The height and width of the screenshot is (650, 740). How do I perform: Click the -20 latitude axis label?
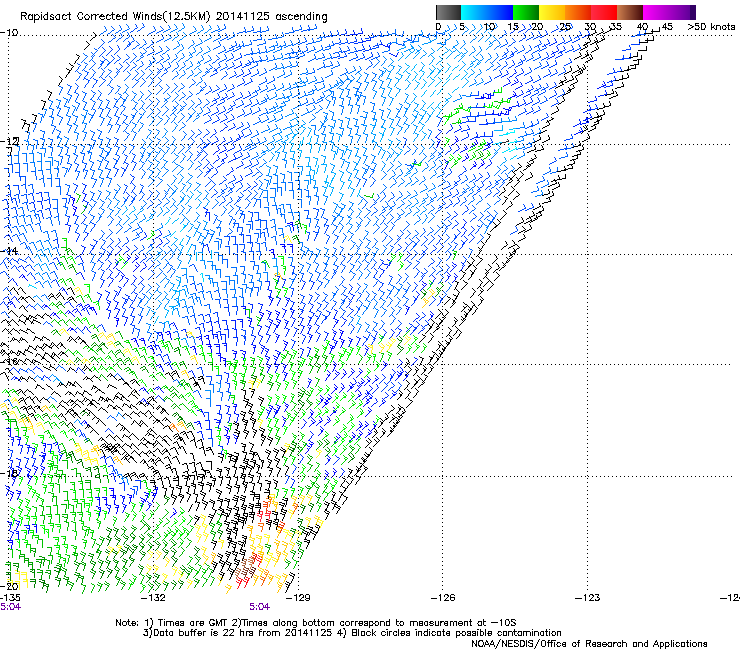(9, 586)
